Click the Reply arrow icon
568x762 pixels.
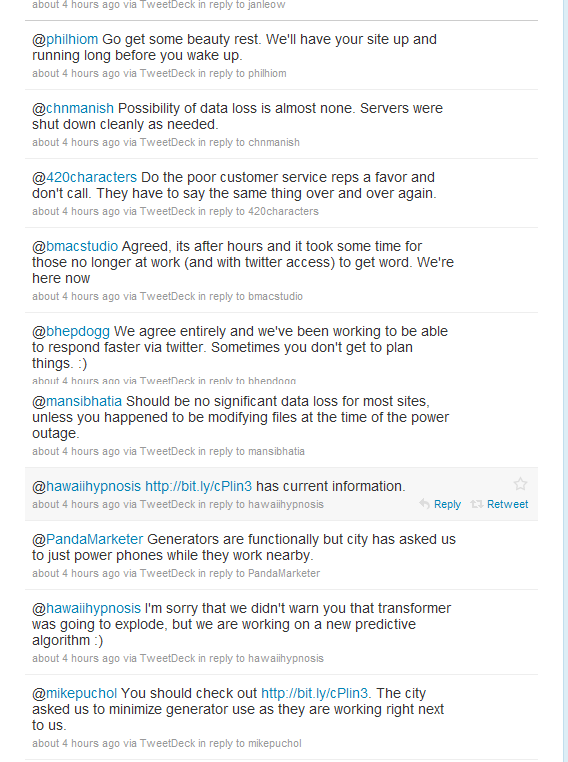(424, 504)
